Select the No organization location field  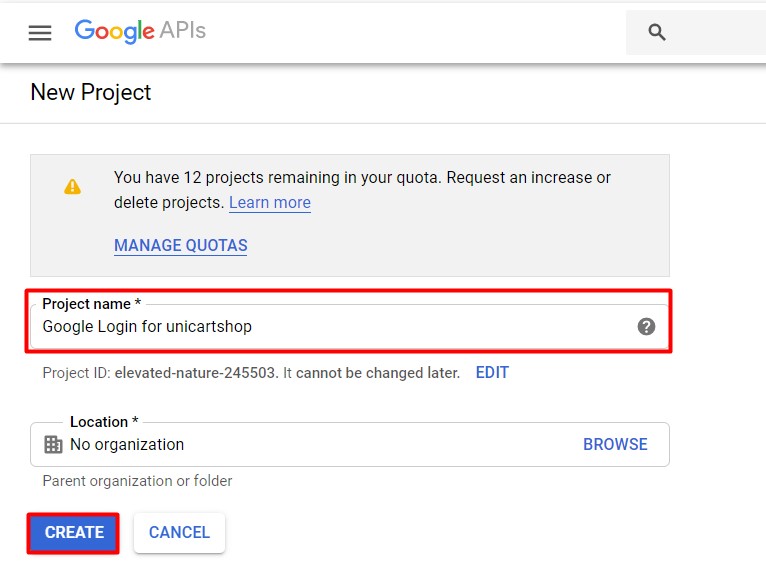pos(350,445)
